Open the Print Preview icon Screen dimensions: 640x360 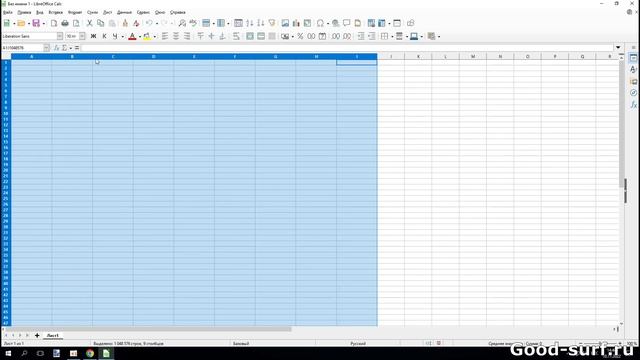(76, 23)
